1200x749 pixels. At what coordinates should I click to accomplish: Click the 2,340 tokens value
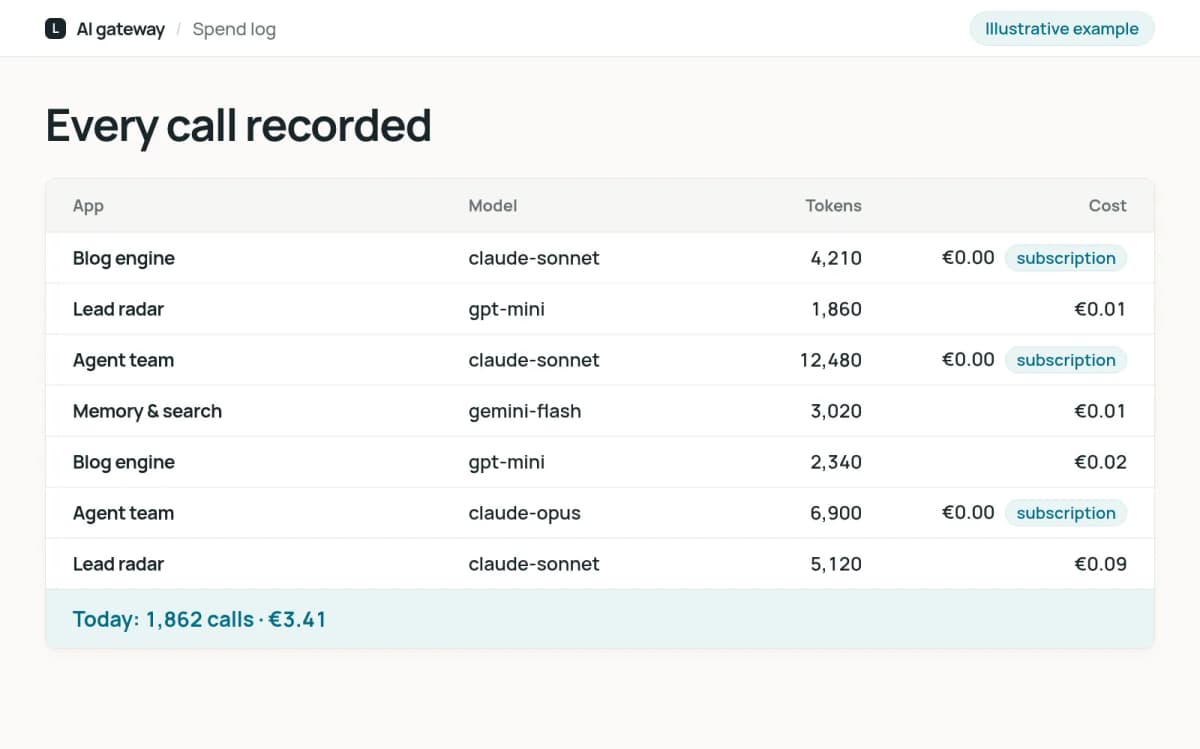836,462
